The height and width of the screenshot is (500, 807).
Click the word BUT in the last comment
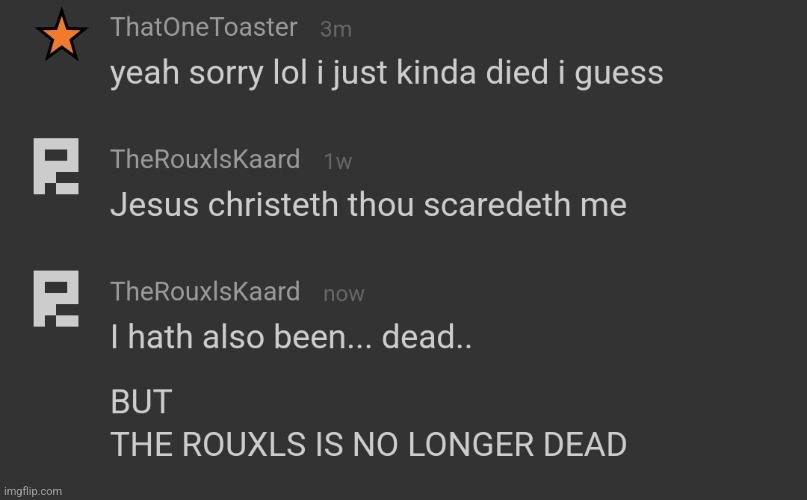(x=142, y=402)
